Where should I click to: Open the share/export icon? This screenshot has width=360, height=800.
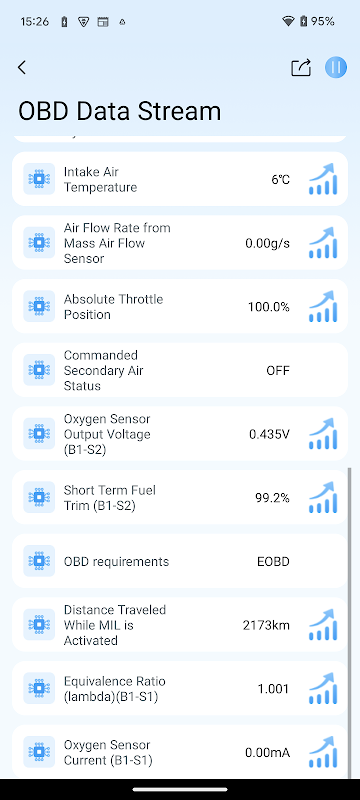pyautogui.click(x=301, y=67)
